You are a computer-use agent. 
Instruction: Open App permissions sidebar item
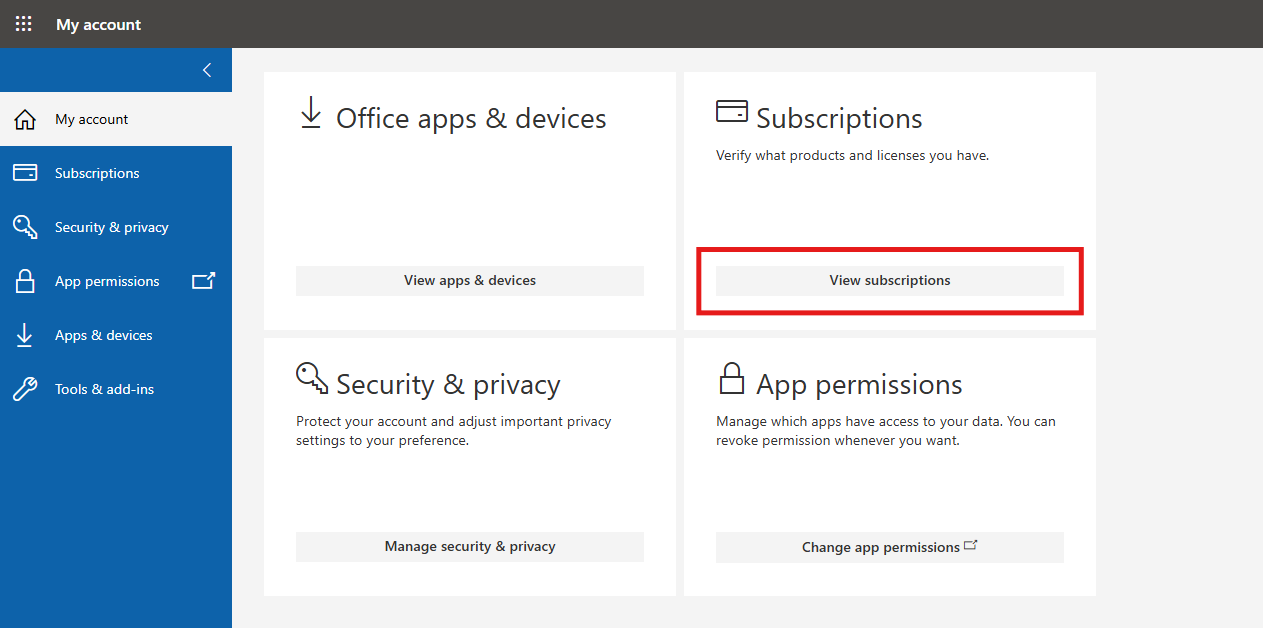pyautogui.click(x=116, y=281)
